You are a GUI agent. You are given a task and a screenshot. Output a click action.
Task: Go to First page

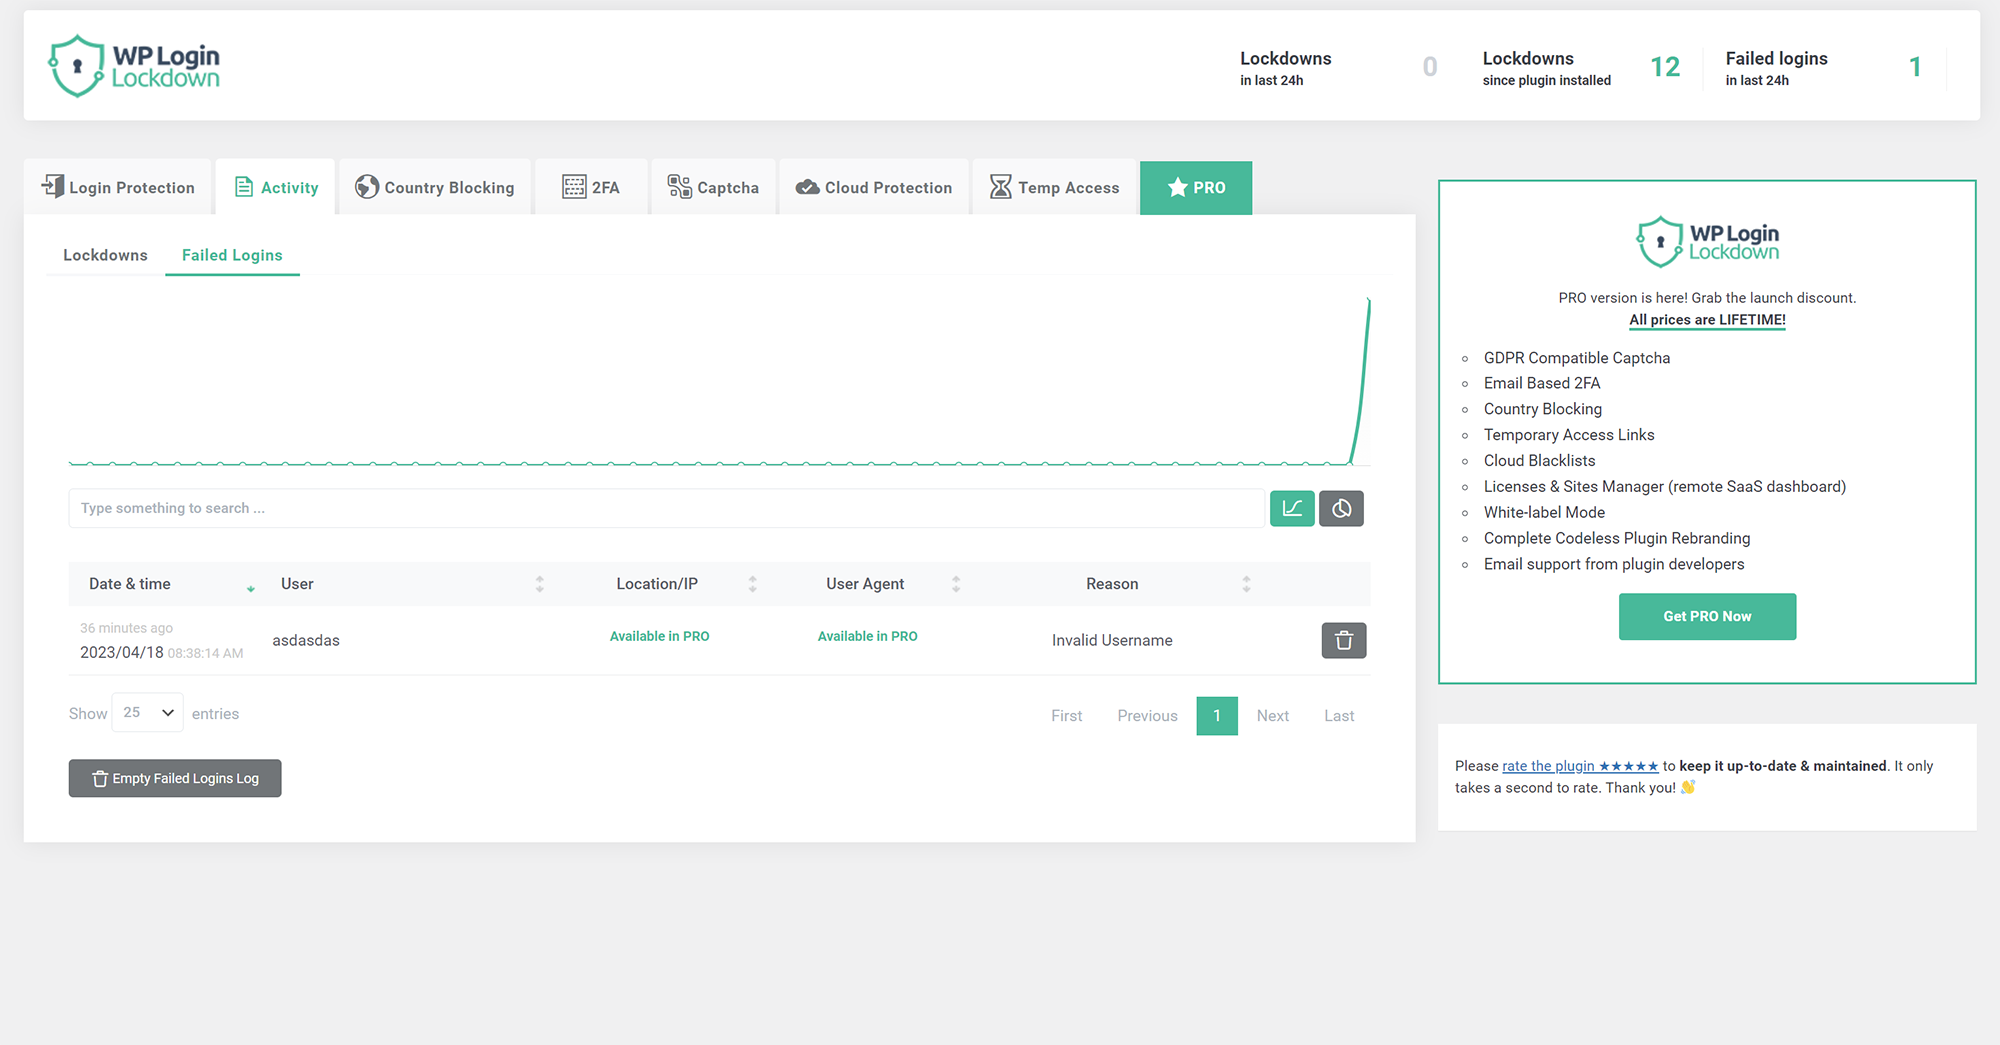(1066, 716)
